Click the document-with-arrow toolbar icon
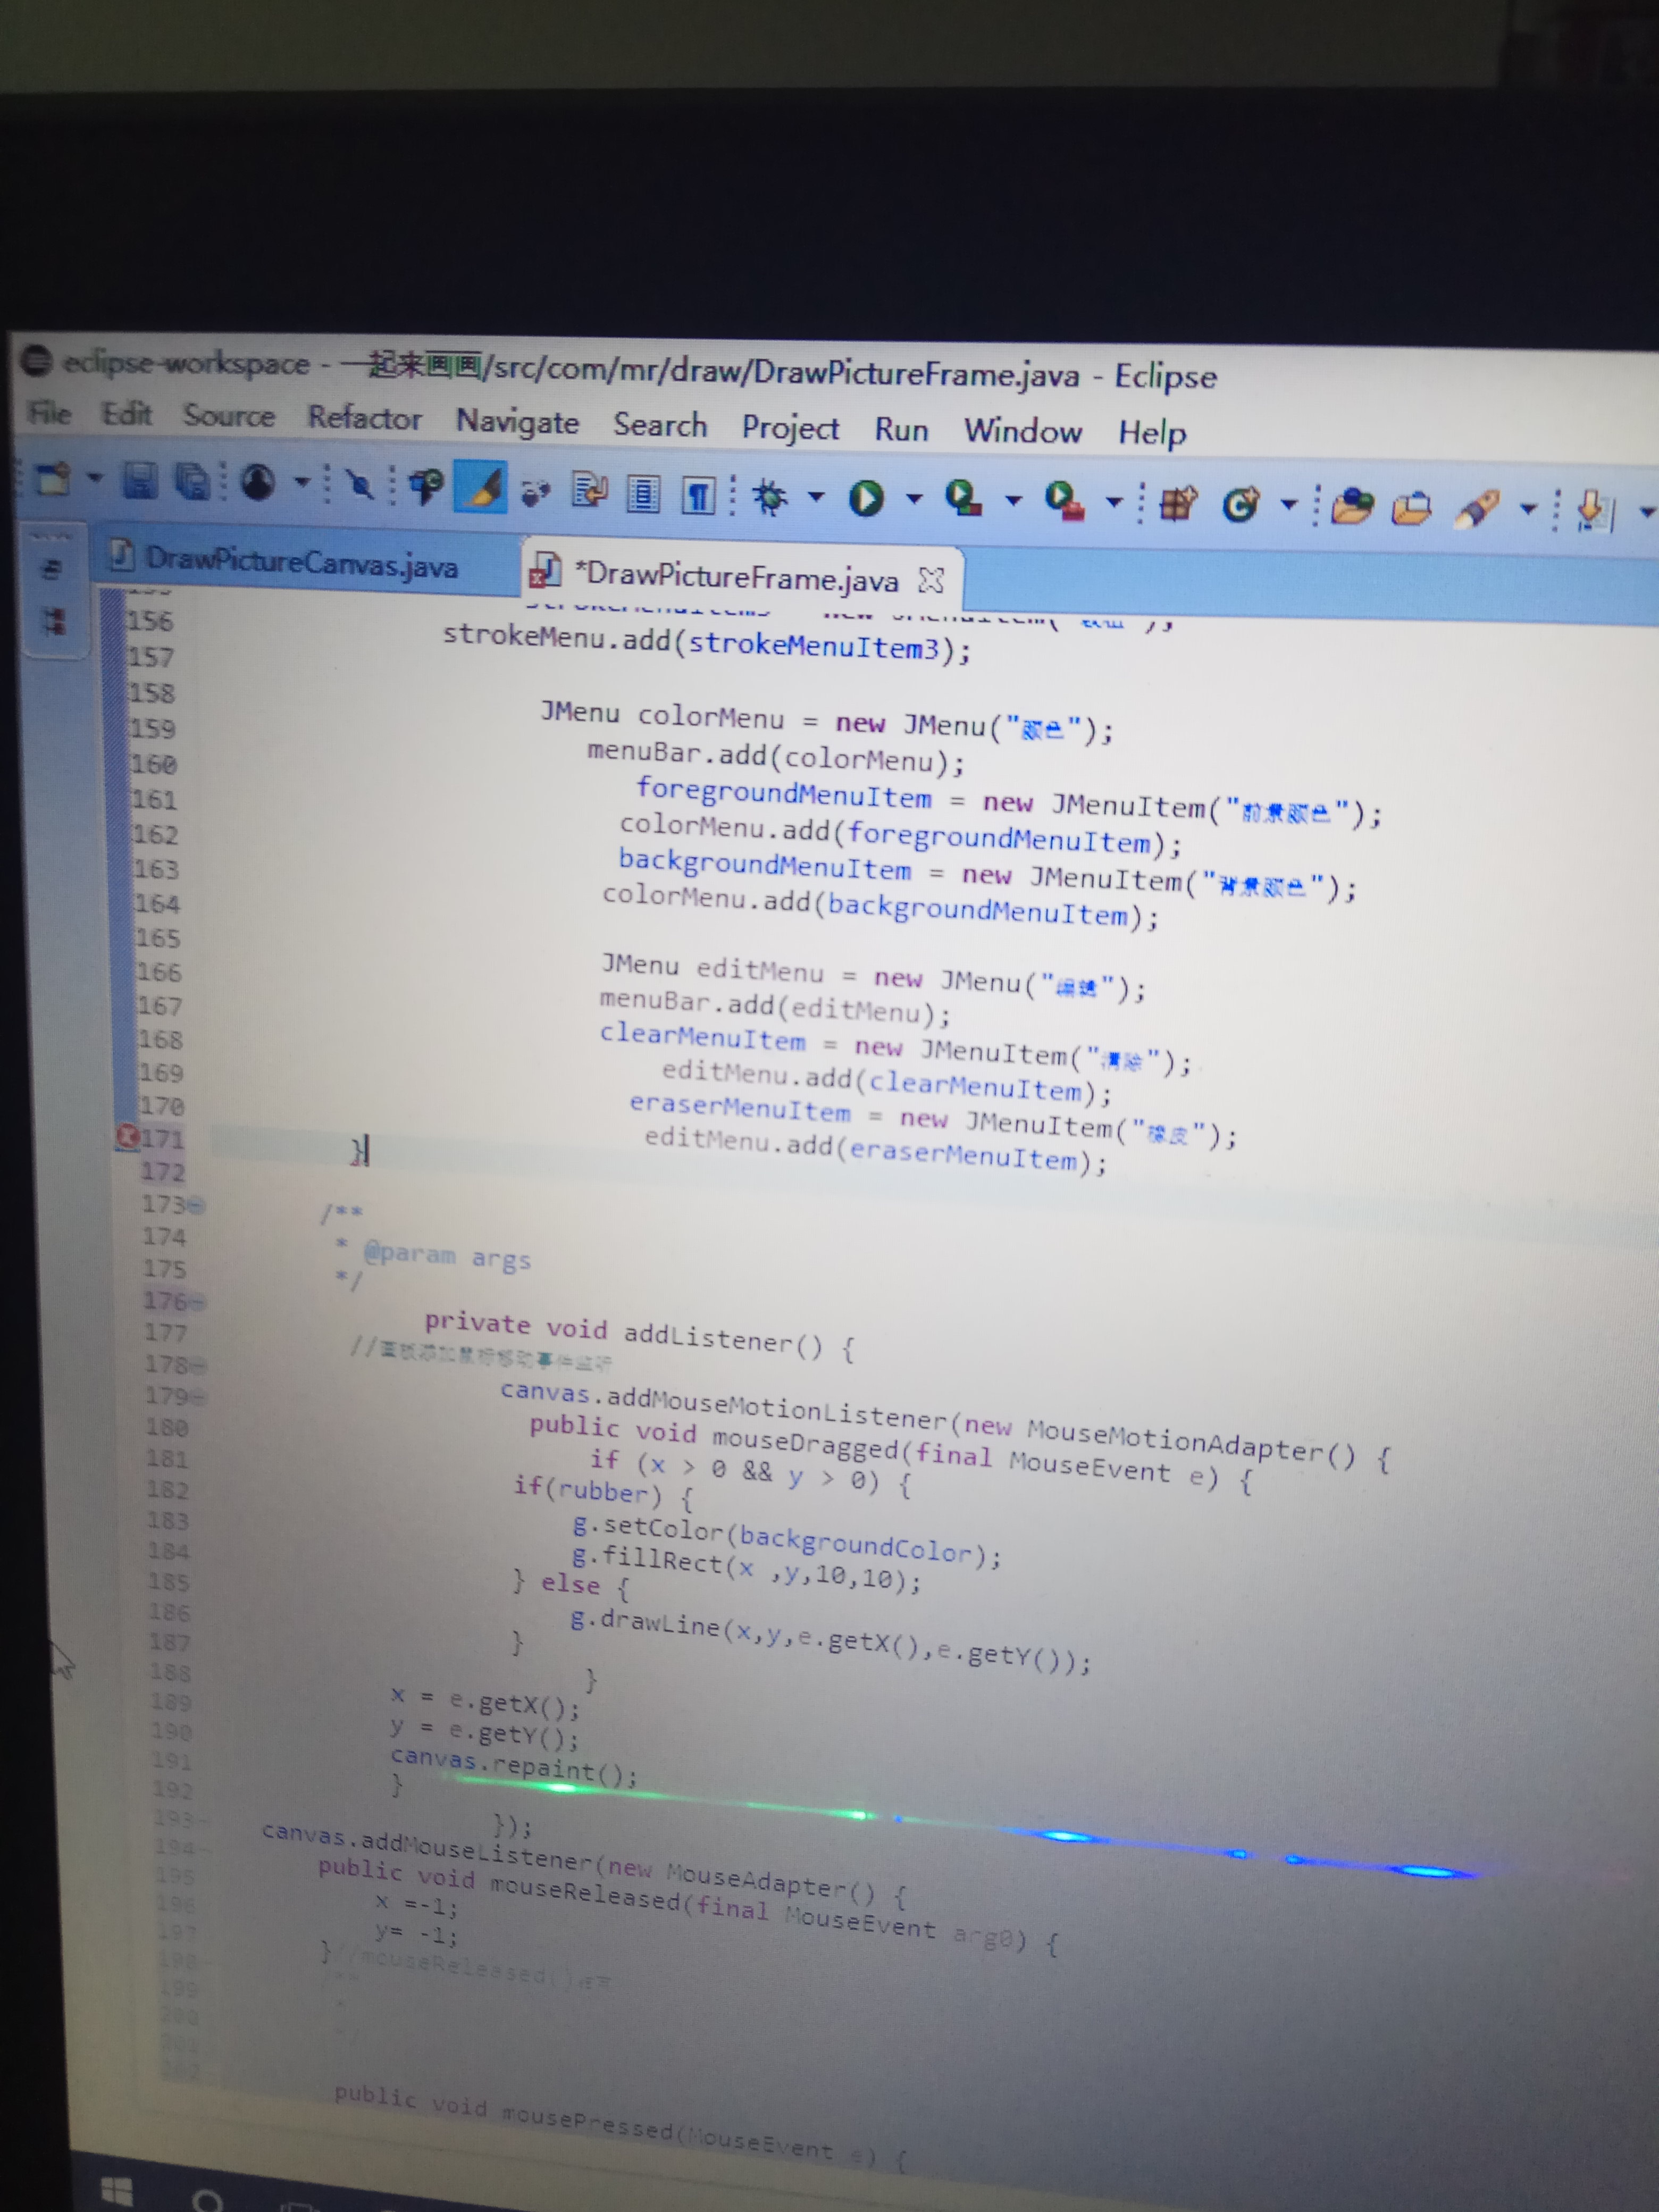The image size is (1659, 2212). tap(589, 491)
